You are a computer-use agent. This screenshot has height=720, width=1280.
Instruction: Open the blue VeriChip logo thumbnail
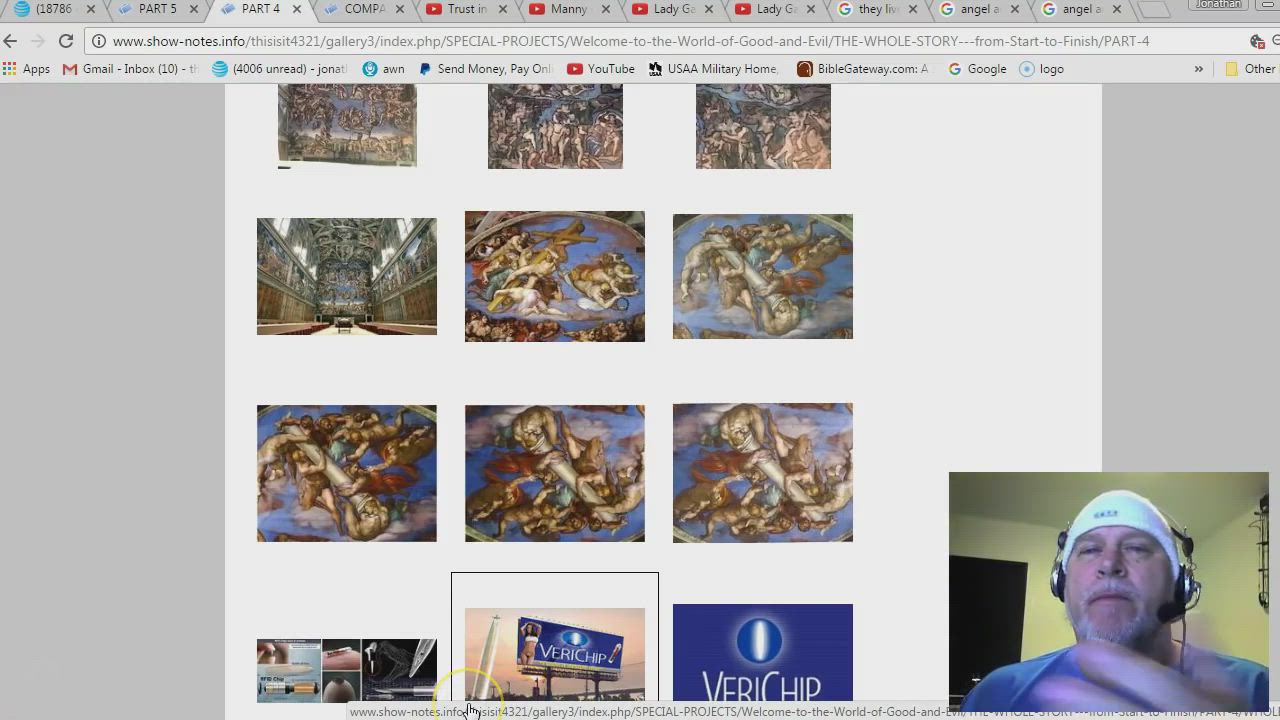(x=763, y=654)
